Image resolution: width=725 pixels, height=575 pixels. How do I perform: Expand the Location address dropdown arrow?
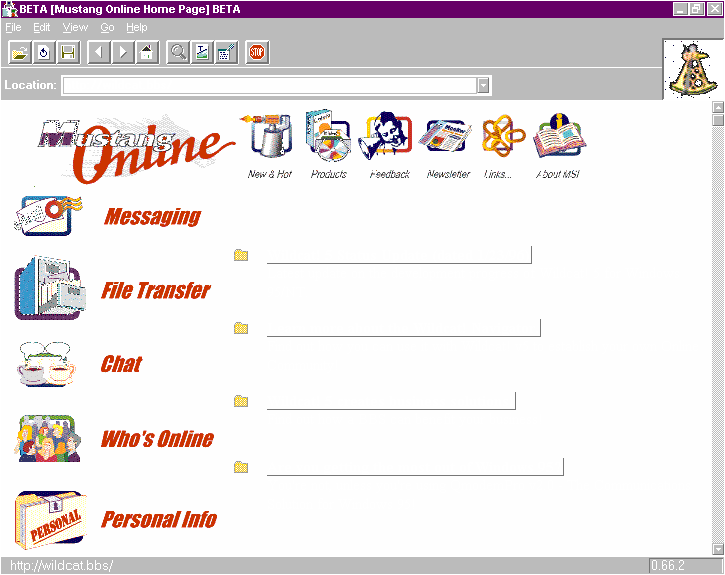tap(484, 86)
